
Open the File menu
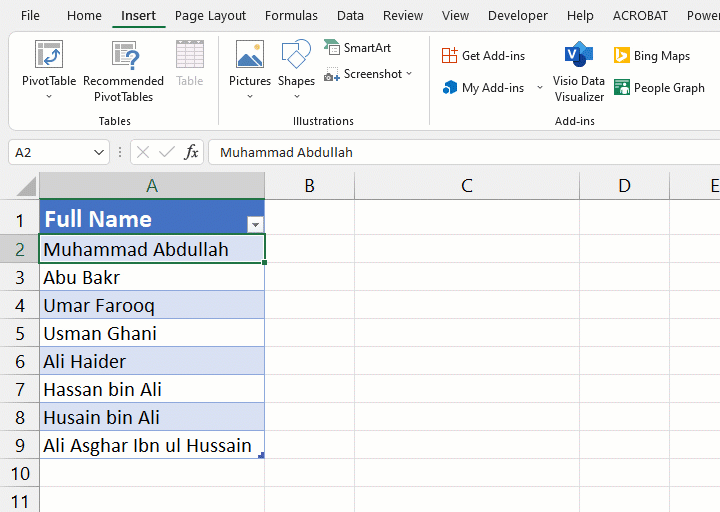coord(30,16)
